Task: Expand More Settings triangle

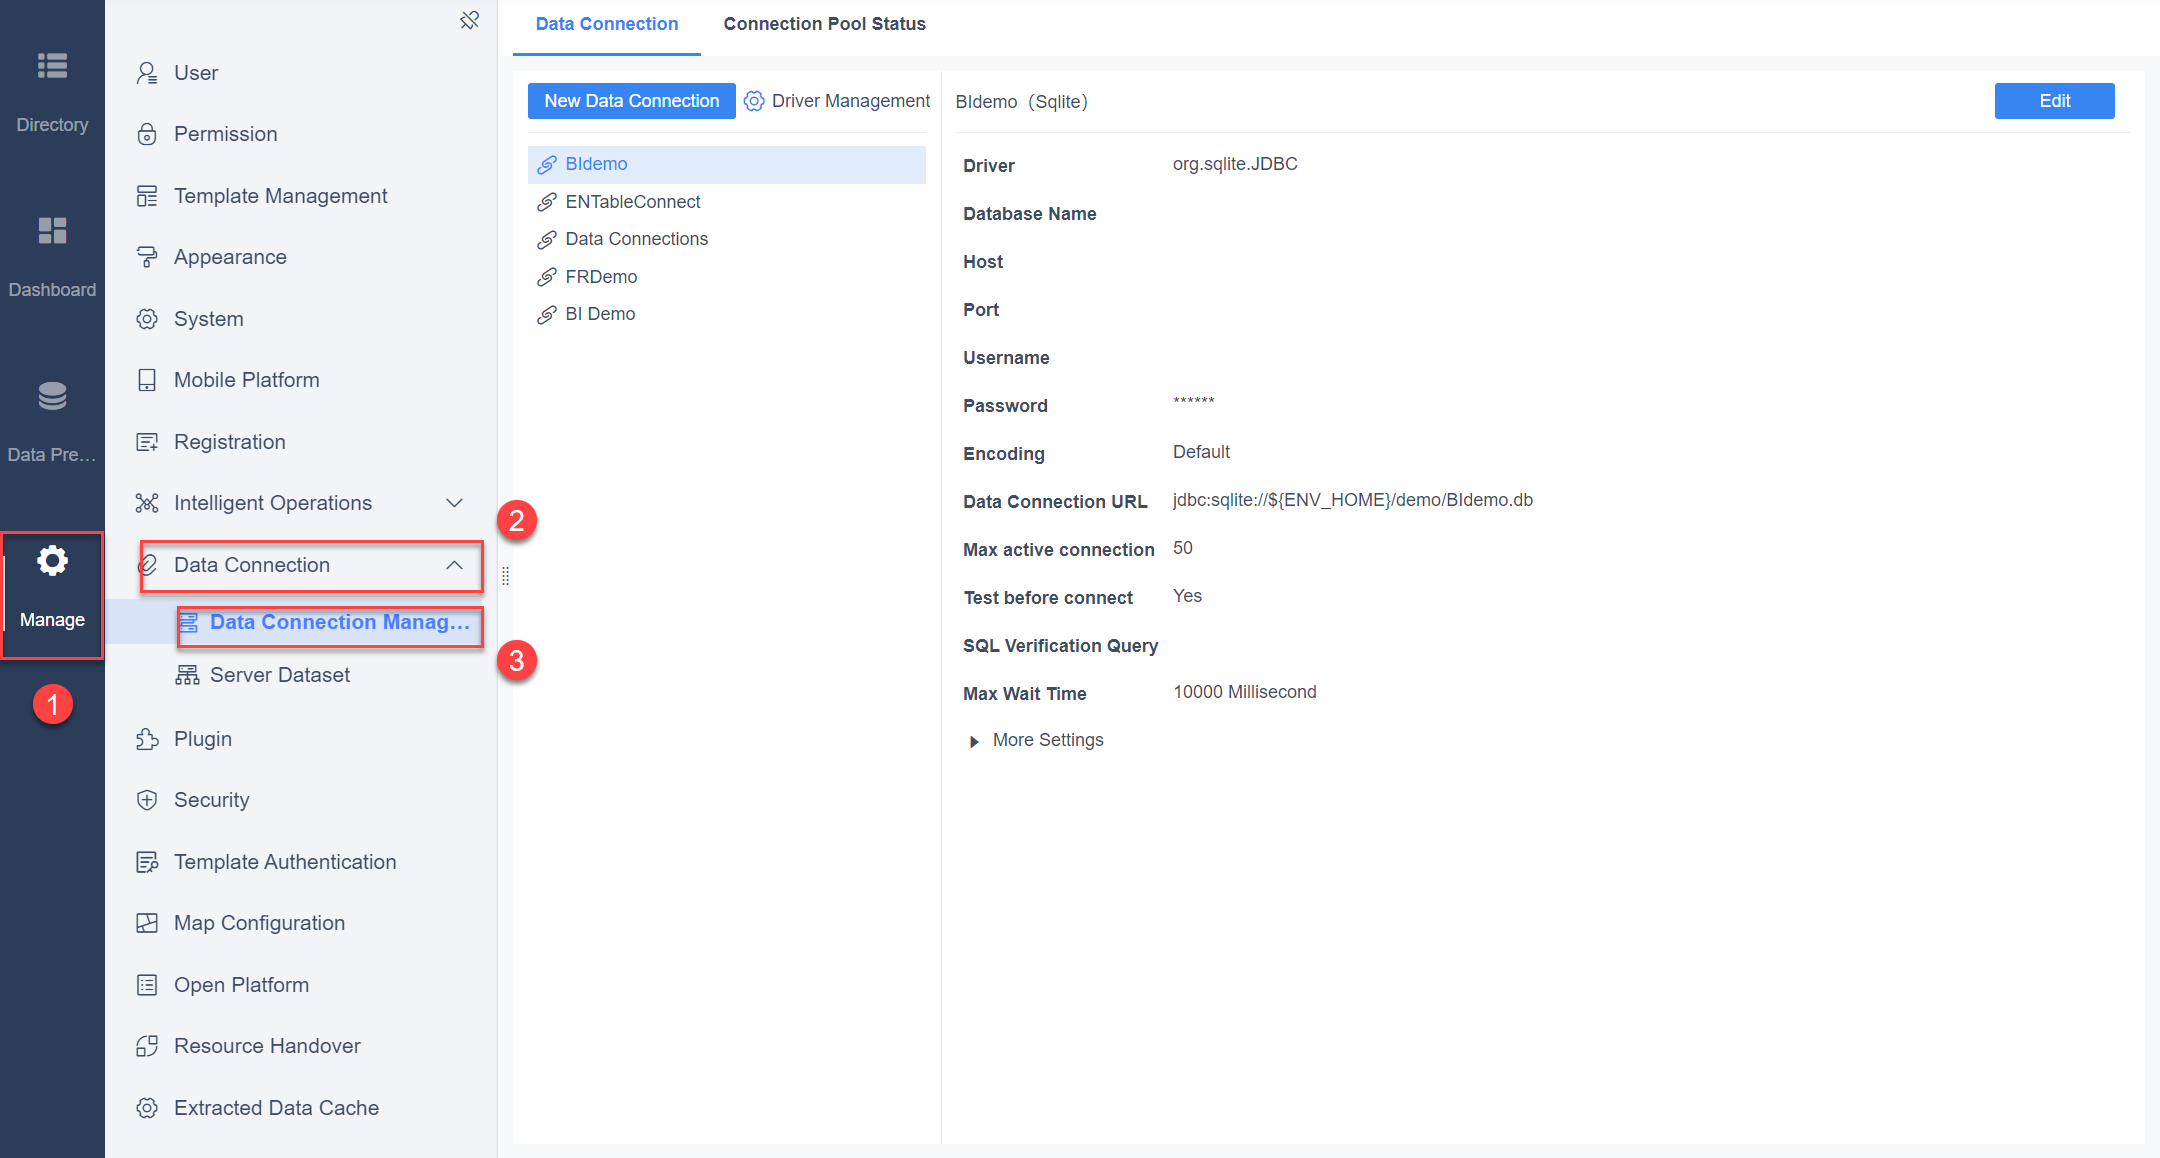Action: tap(974, 741)
